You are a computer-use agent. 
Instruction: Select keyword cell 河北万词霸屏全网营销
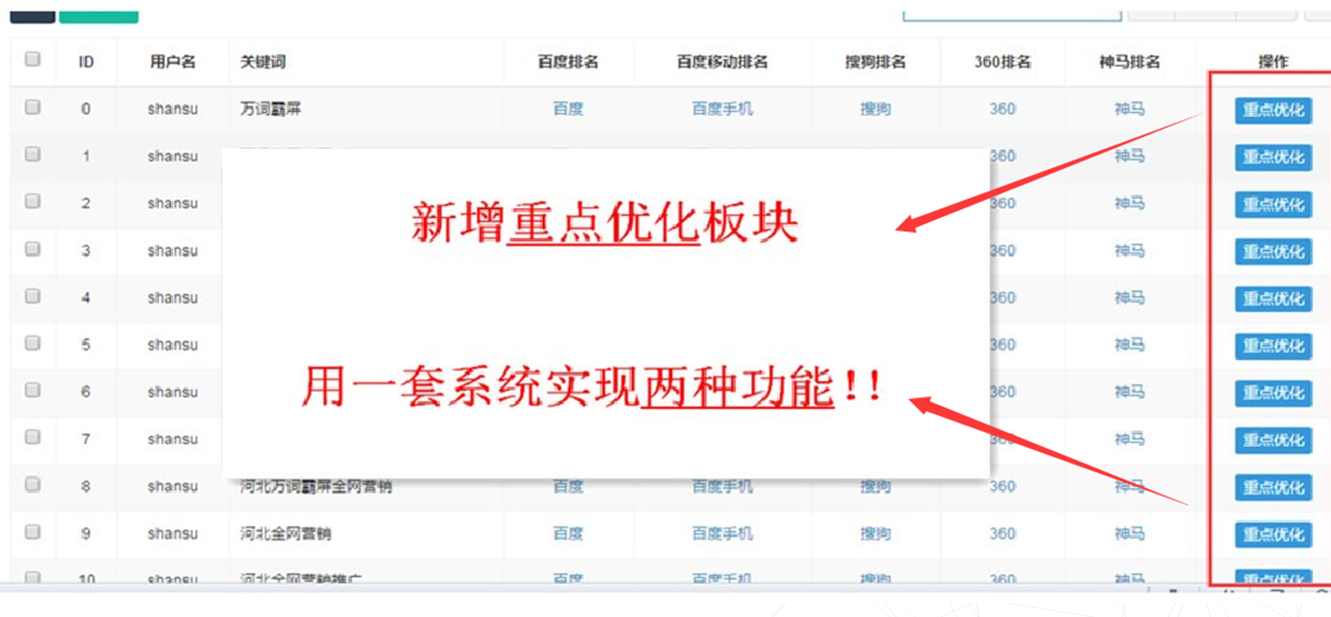tap(316, 487)
